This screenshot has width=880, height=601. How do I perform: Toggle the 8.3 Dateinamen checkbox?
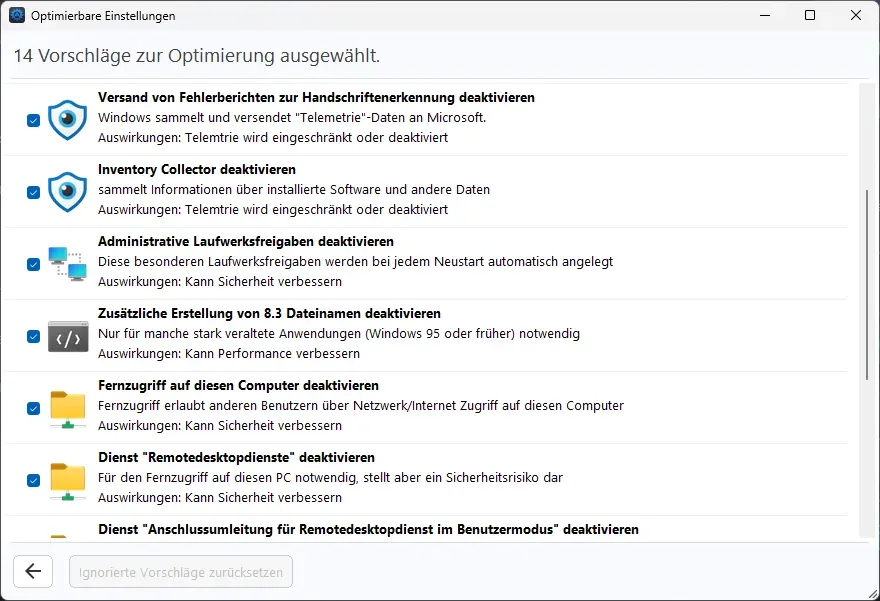pyautogui.click(x=34, y=336)
